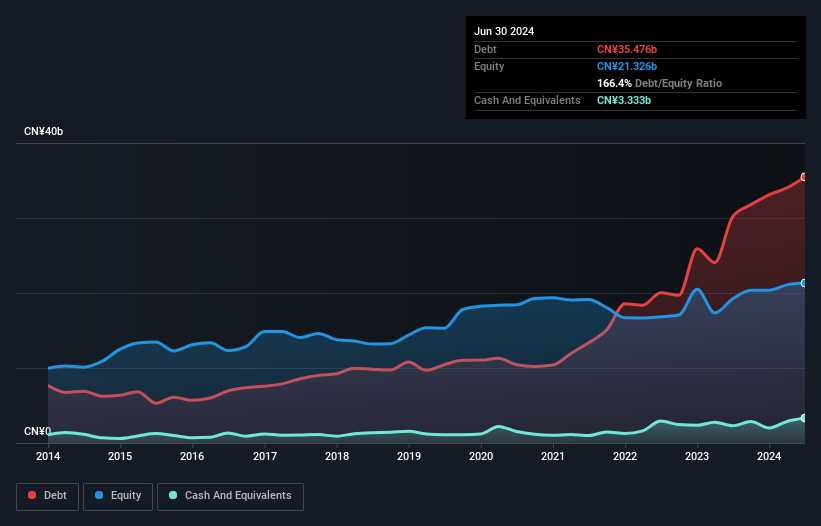Click the 2017 x-axis label
The image size is (821, 526).
point(265,456)
